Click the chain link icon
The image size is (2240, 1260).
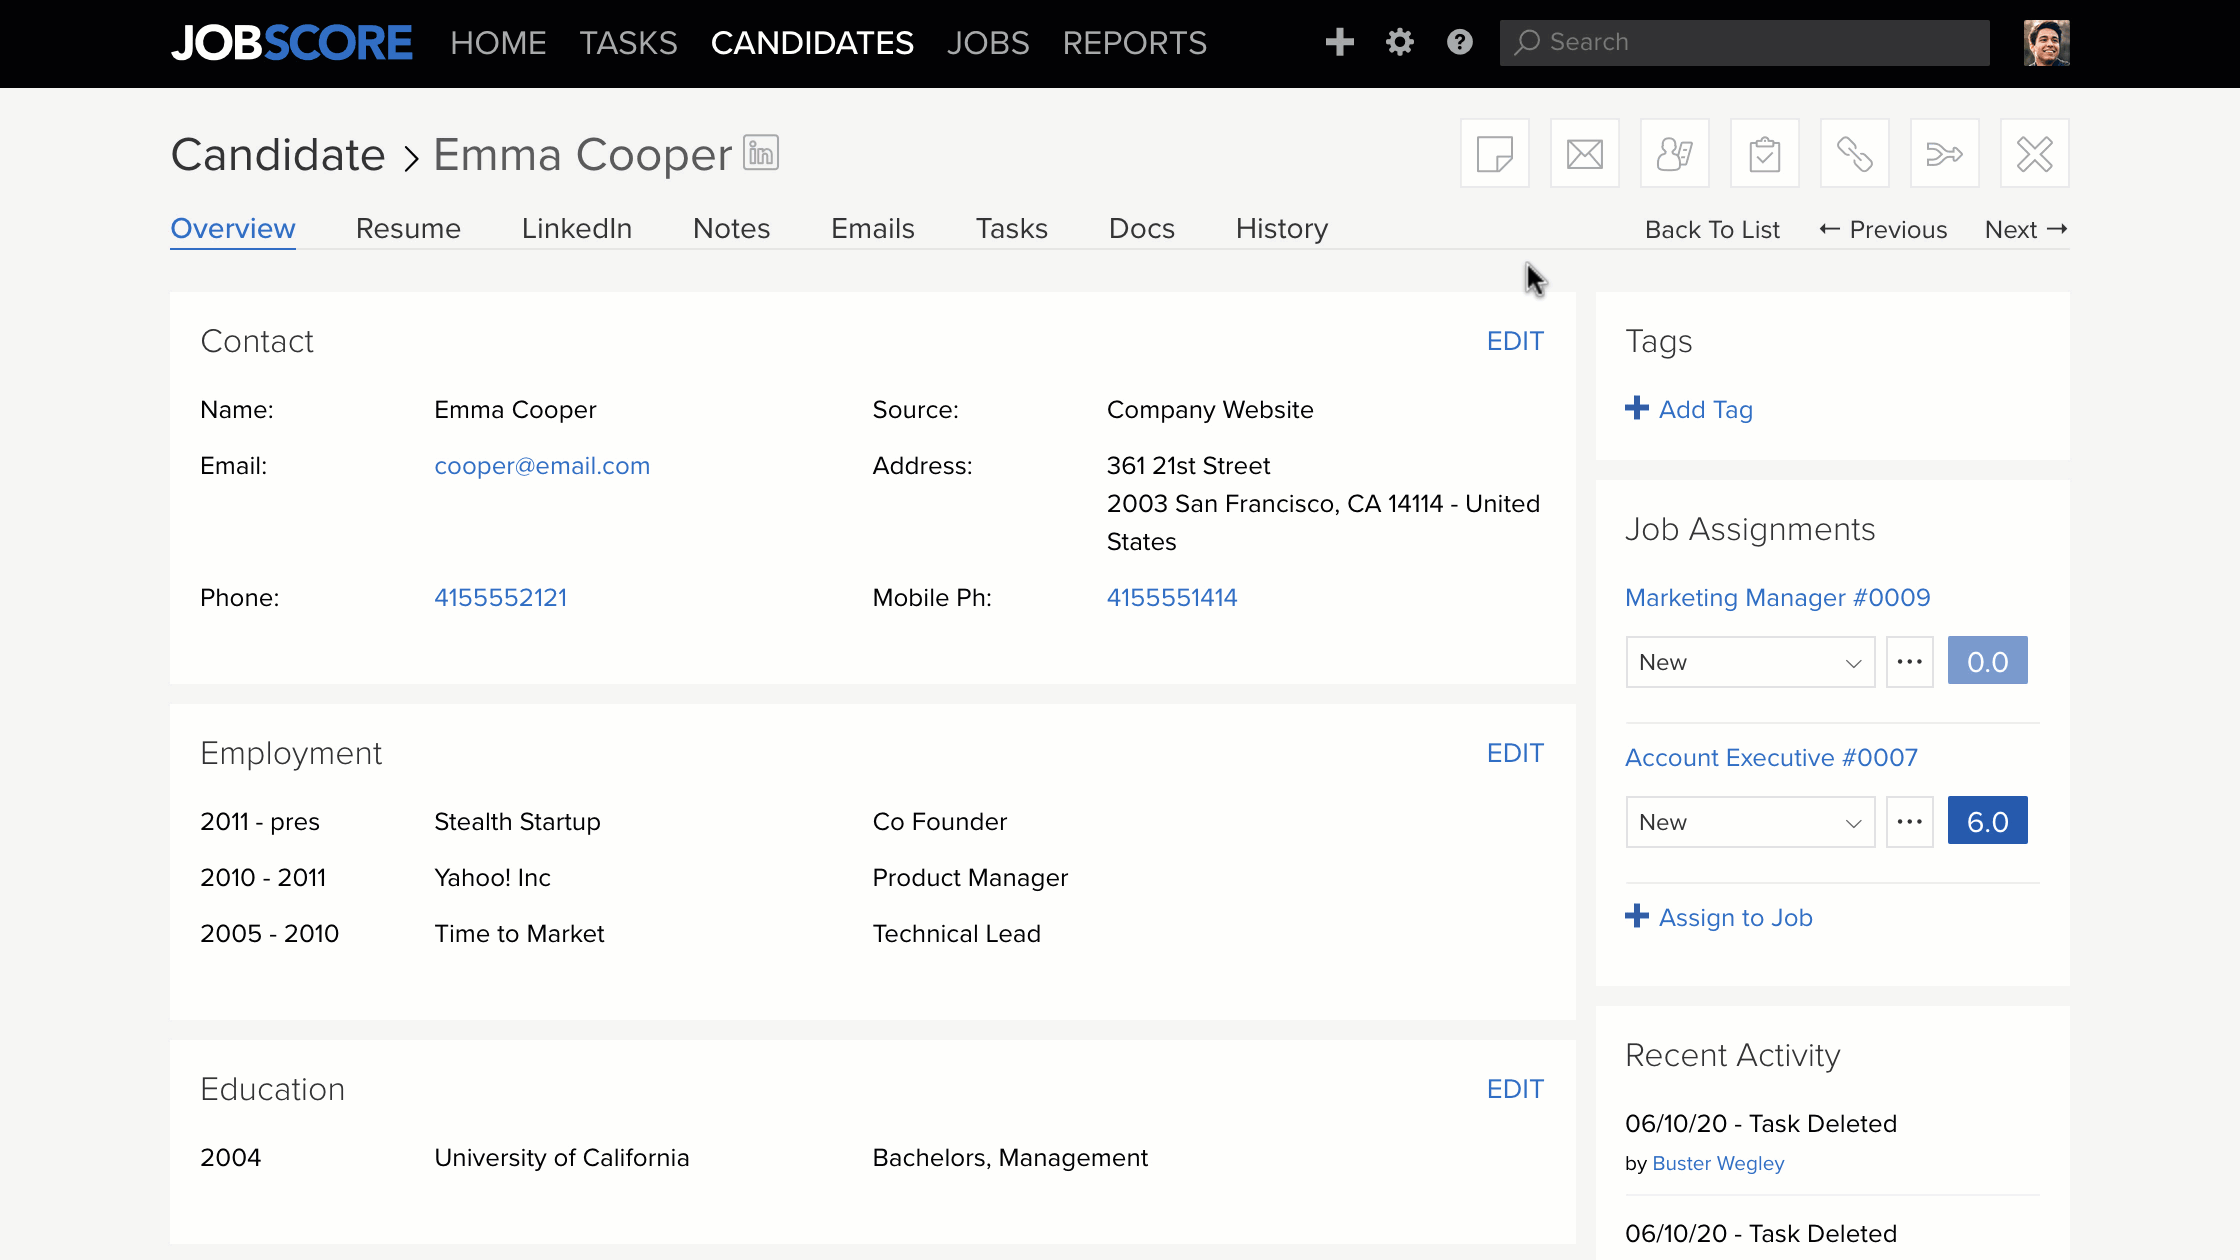tap(1854, 153)
